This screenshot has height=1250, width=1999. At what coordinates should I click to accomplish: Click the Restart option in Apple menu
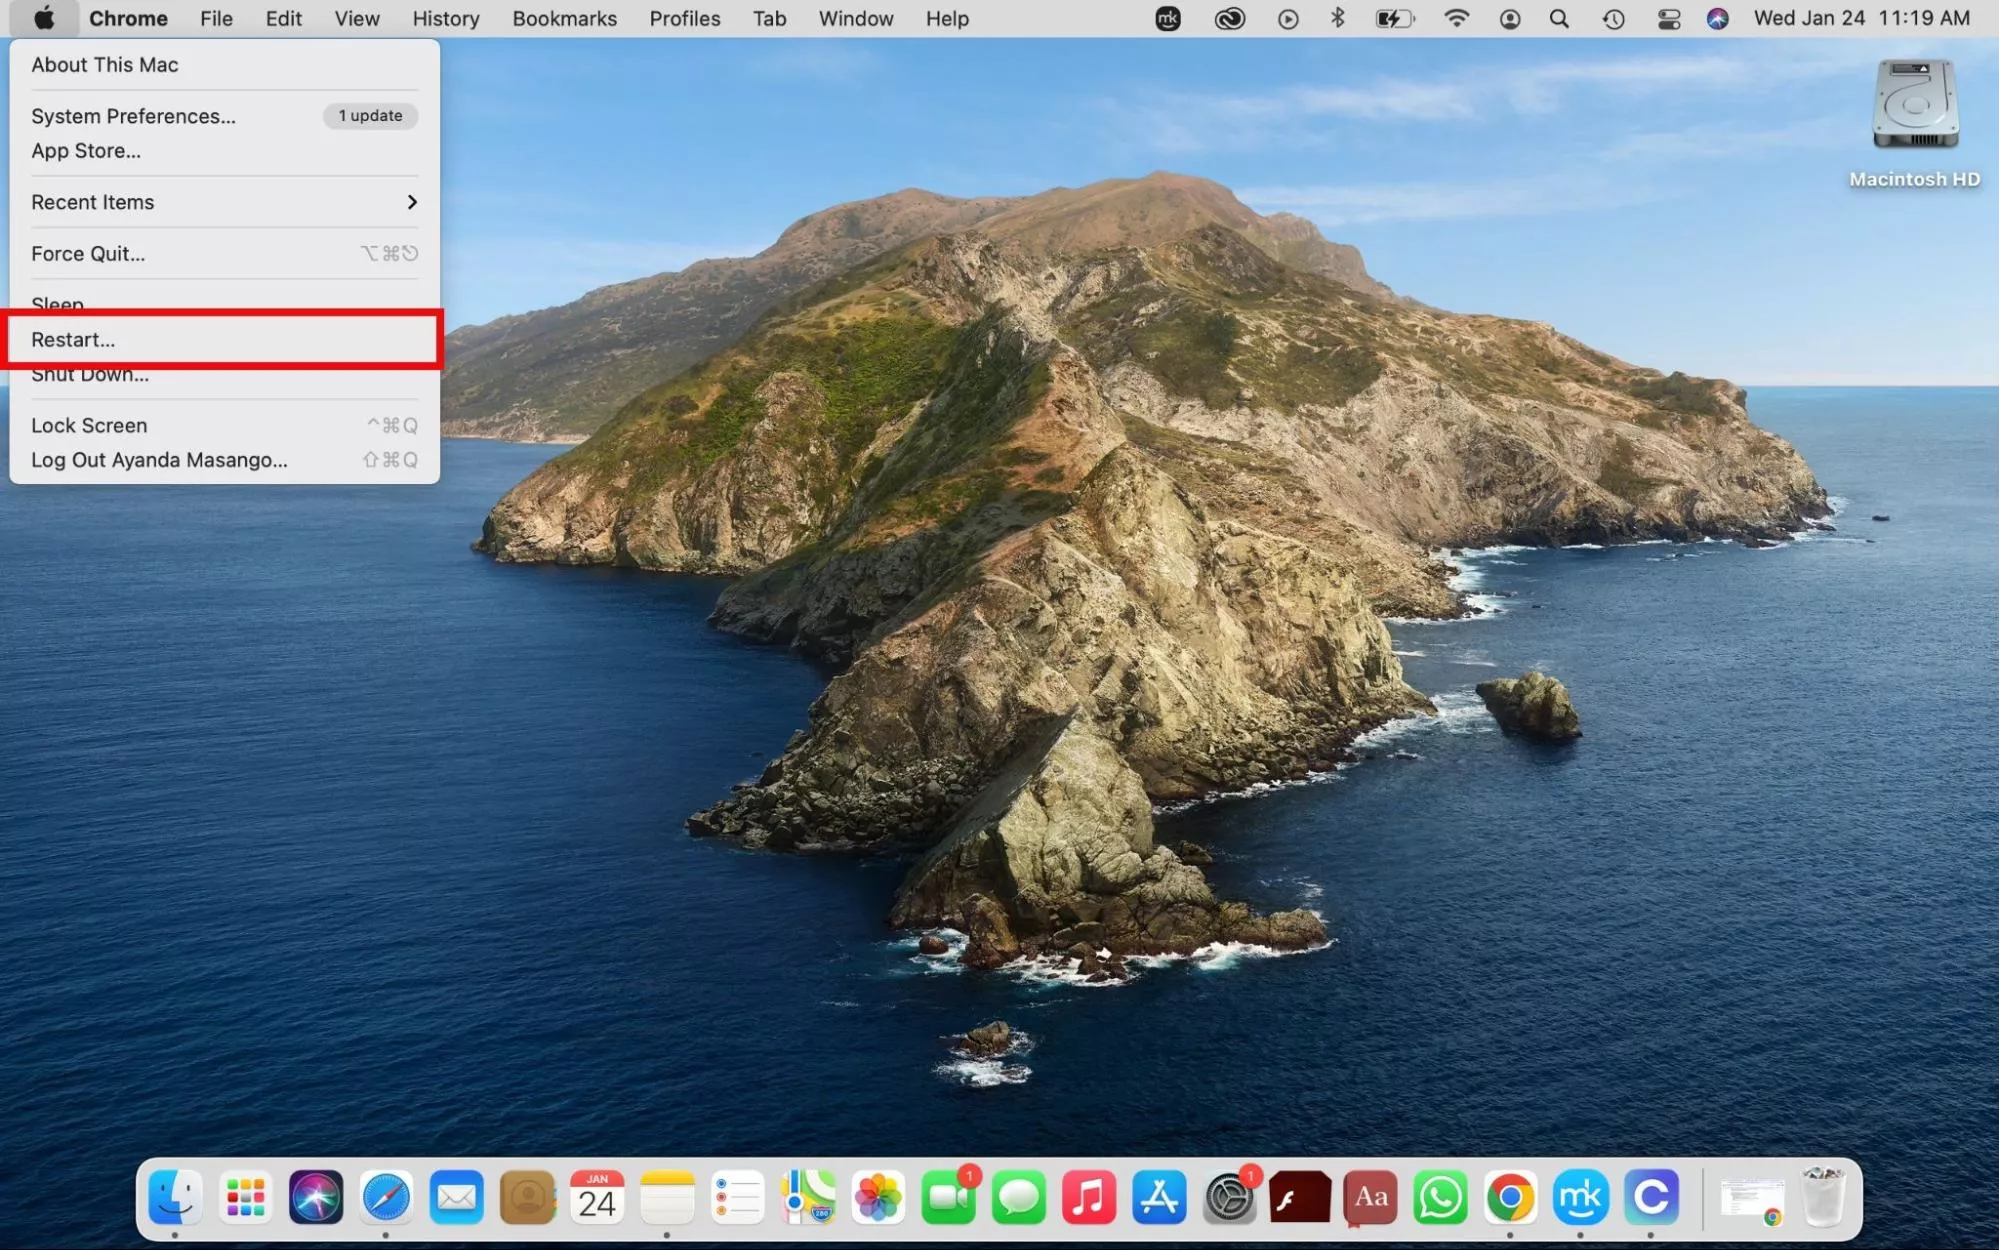tap(225, 338)
